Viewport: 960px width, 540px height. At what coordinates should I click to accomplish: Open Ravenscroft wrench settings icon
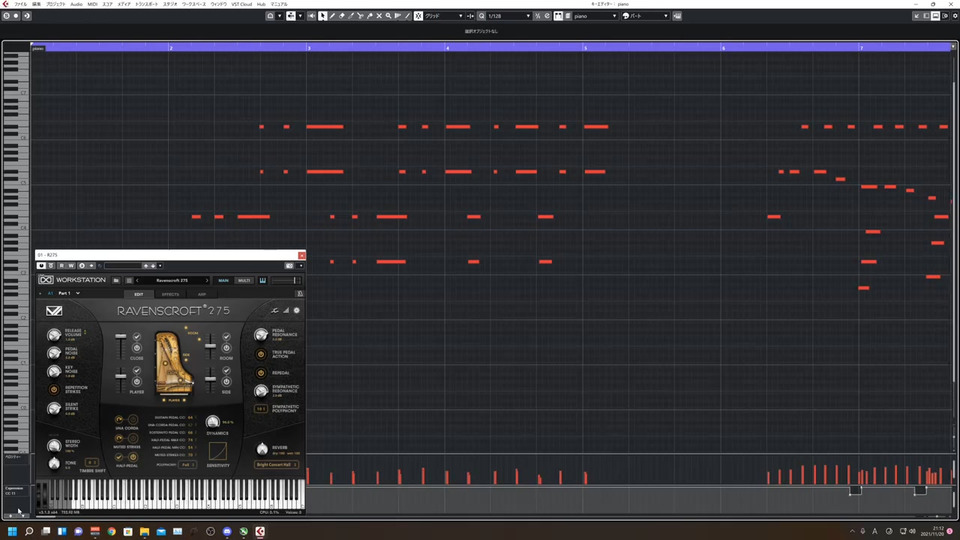(274, 310)
